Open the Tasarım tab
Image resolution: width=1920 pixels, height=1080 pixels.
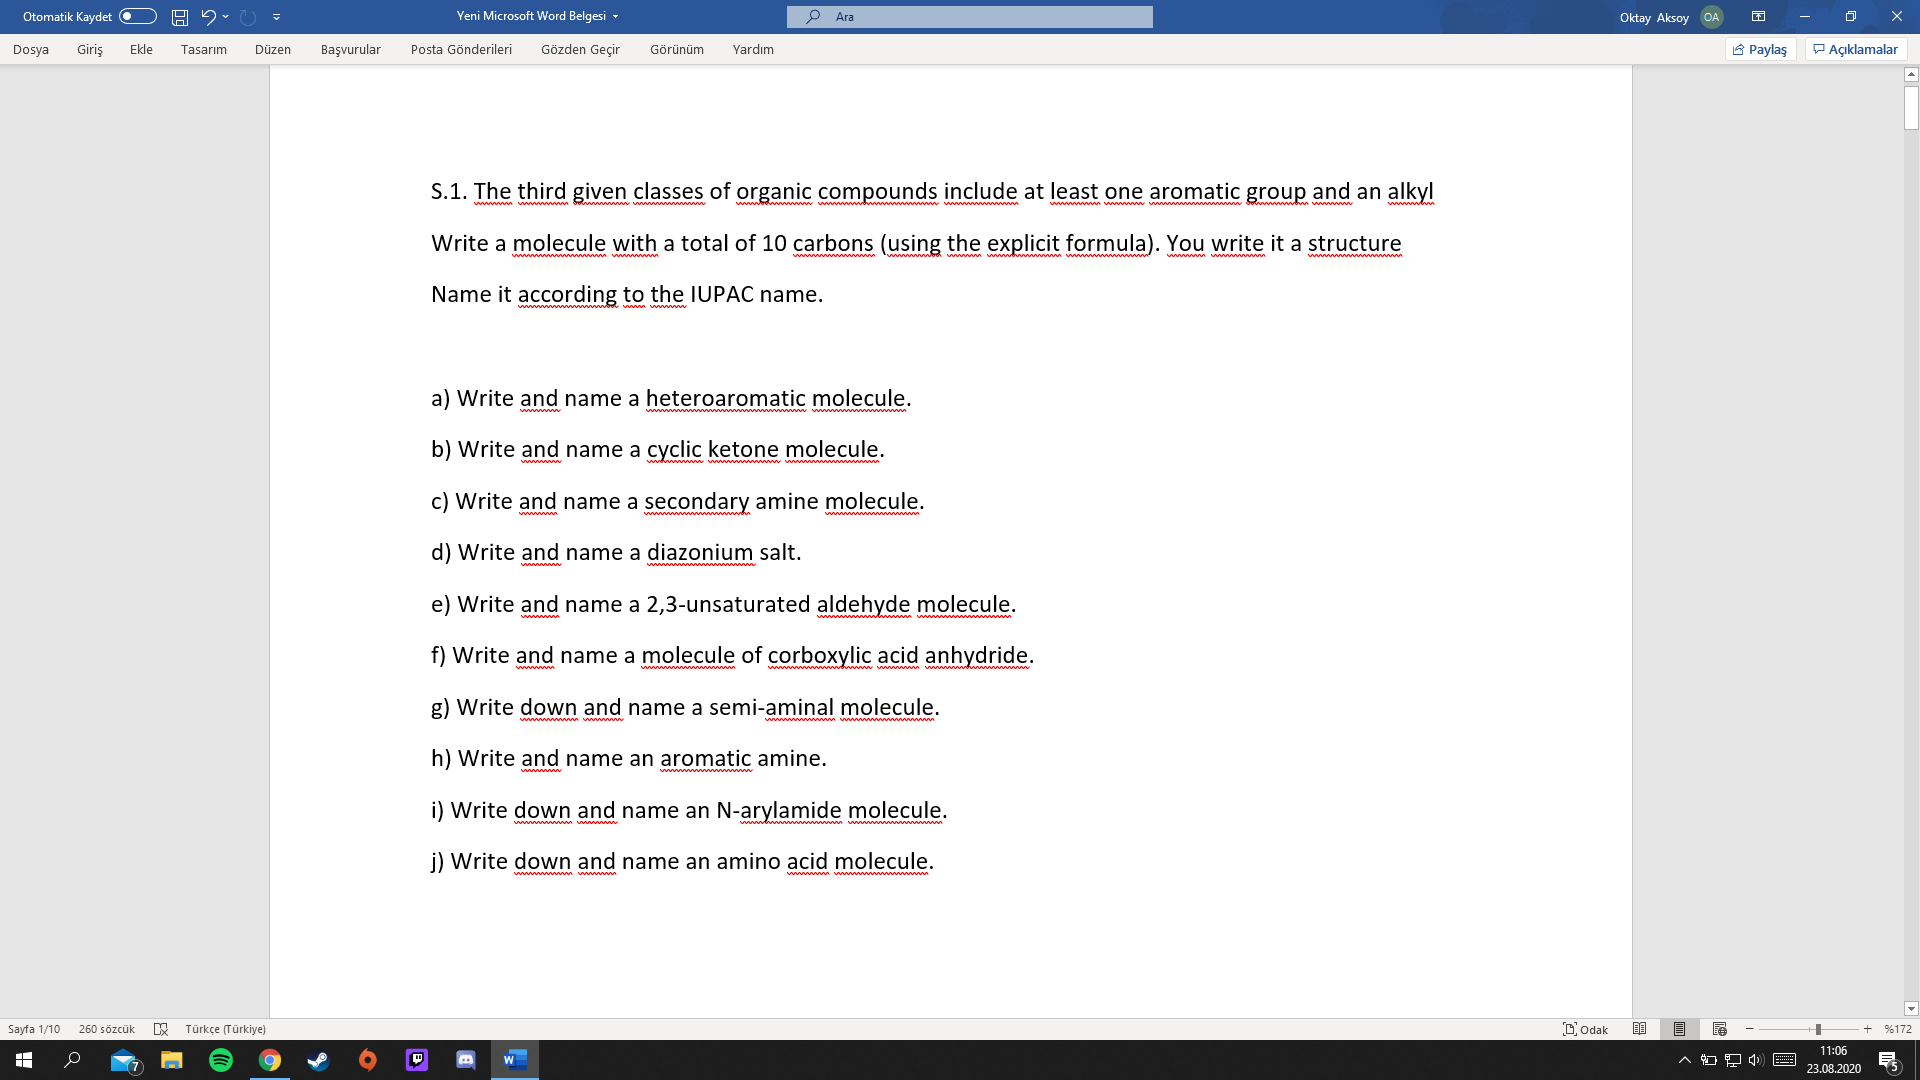204,49
